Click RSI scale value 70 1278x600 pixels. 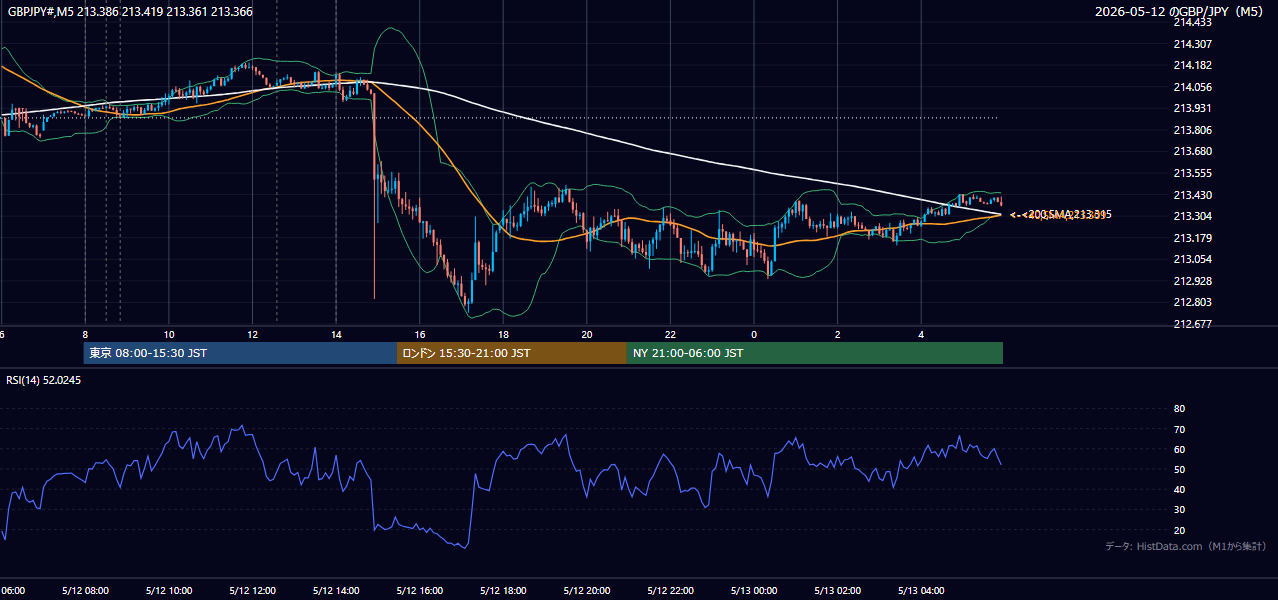coord(1179,429)
